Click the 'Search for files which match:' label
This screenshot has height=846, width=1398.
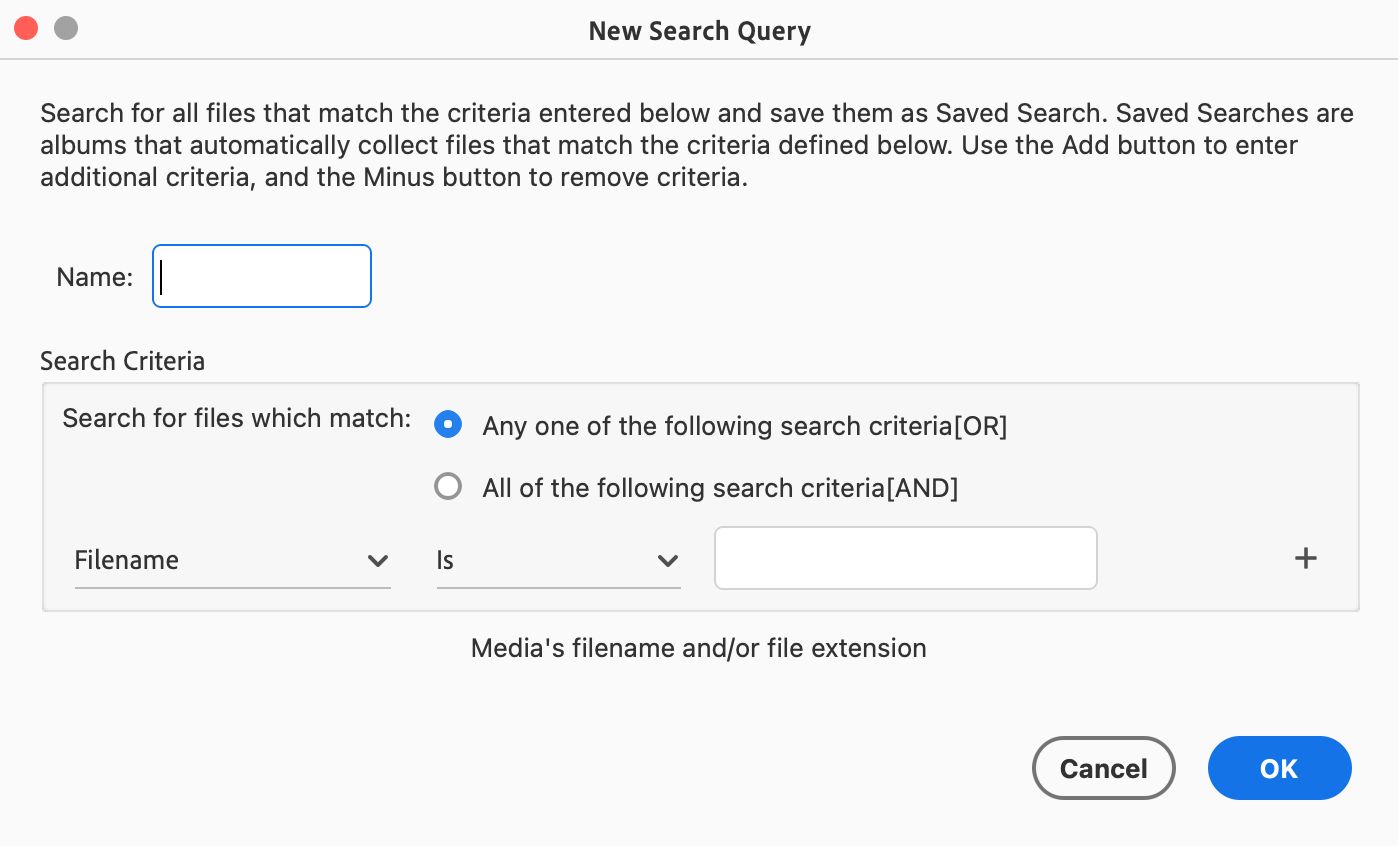pos(236,418)
